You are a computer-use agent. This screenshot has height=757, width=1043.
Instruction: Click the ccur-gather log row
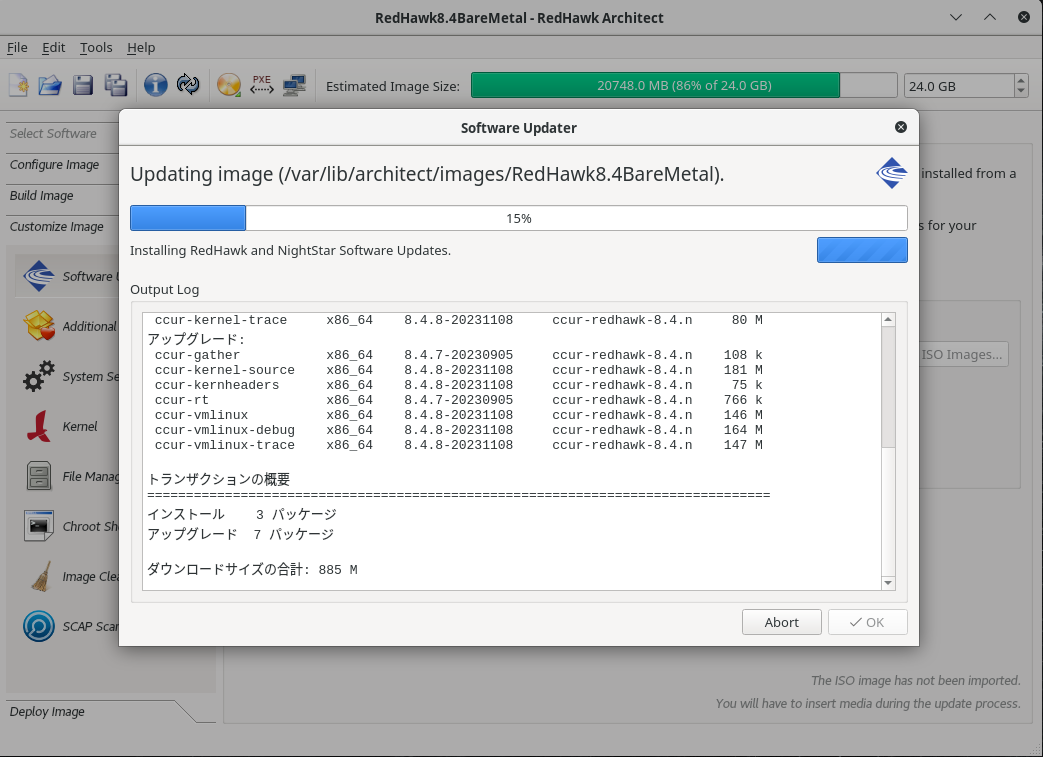[x=458, y=355]
